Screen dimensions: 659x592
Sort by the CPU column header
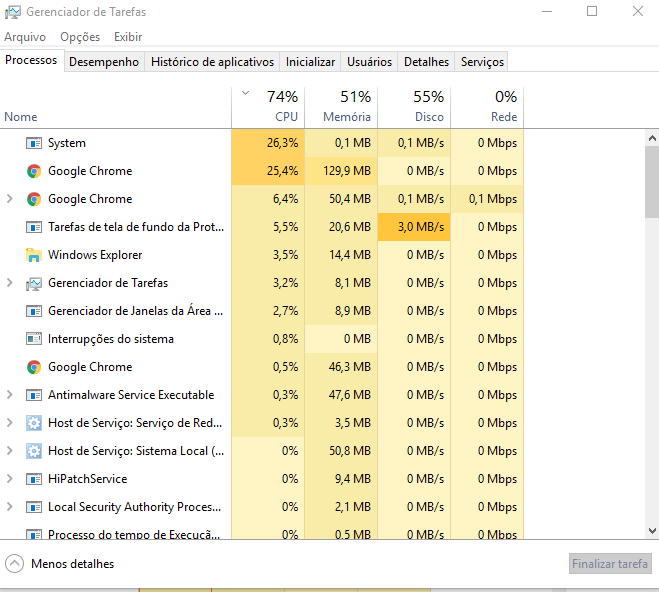point(268,107)
